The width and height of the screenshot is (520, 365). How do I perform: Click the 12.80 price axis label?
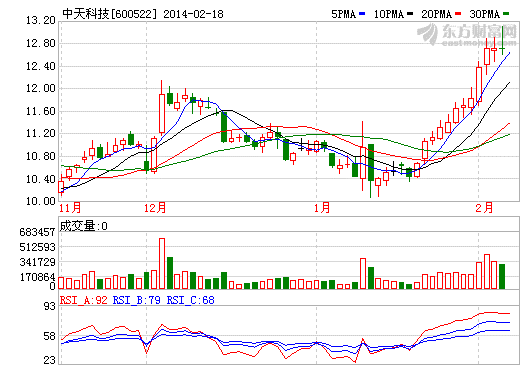tap(41, 43)
